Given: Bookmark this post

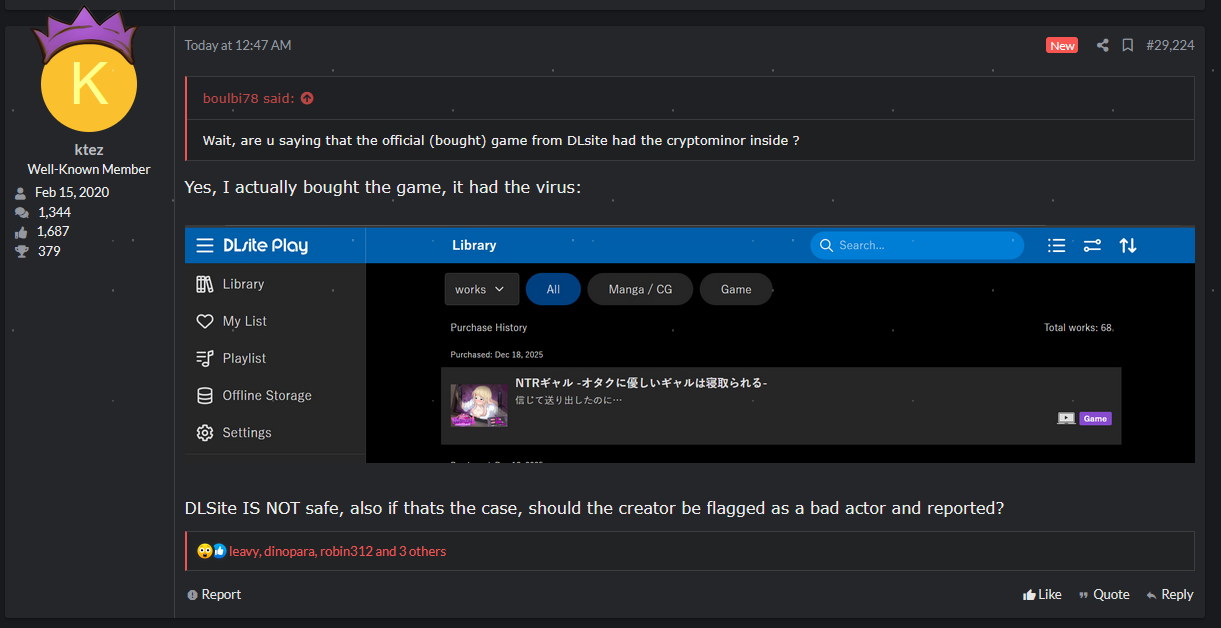Looking at the screenshot, I should [1127, 45].
